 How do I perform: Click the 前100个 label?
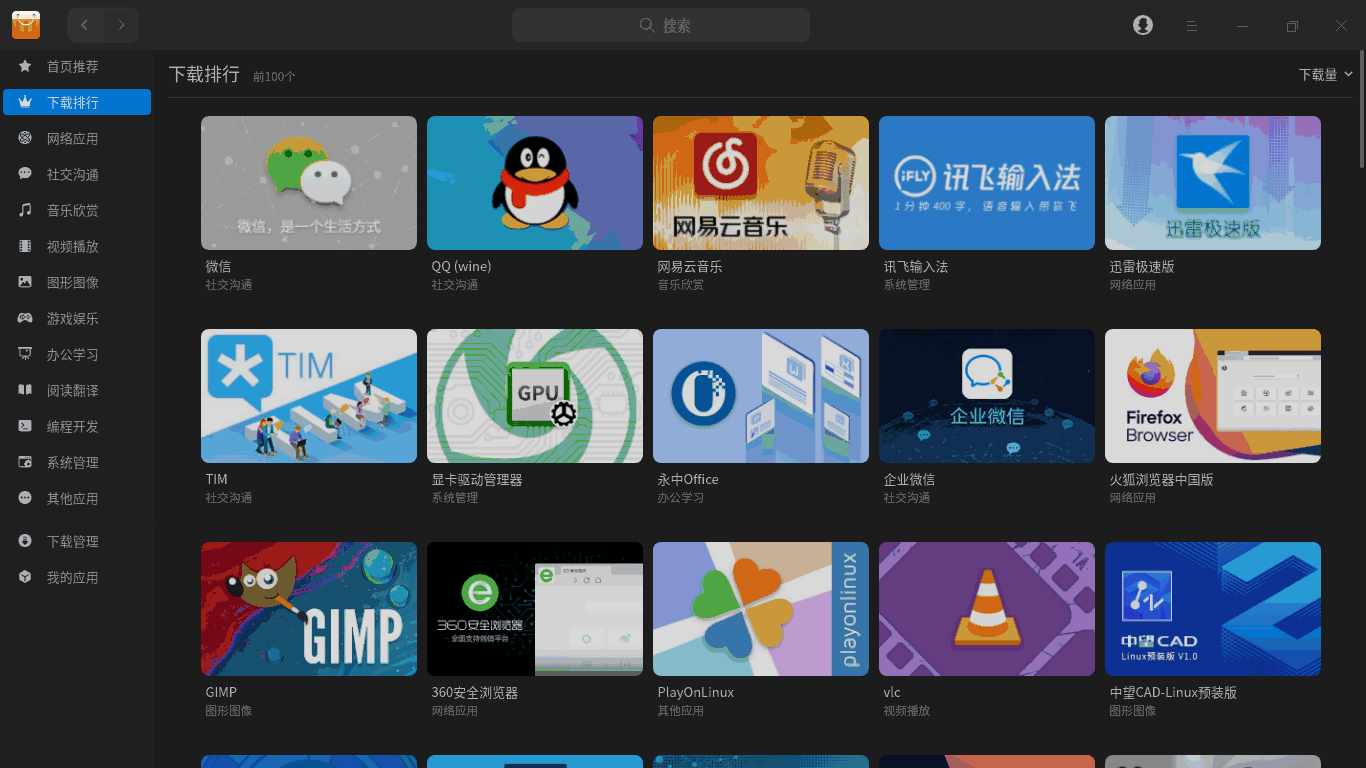274,77
